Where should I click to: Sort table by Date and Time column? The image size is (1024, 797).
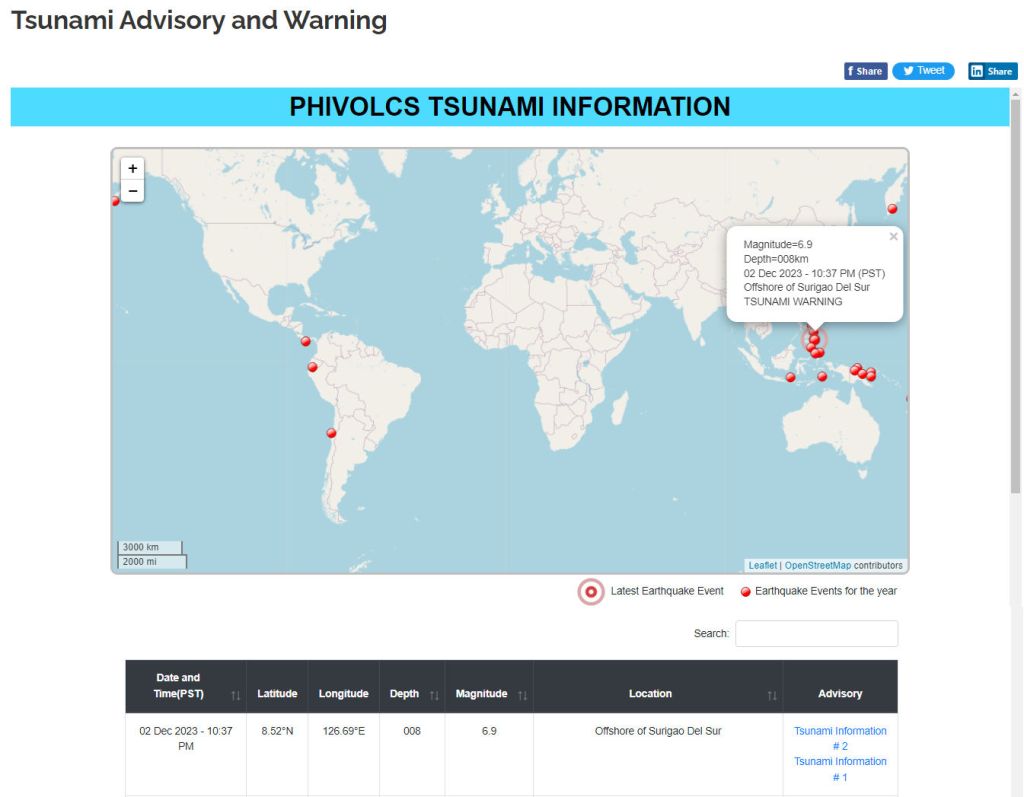[x=185, y=686]
